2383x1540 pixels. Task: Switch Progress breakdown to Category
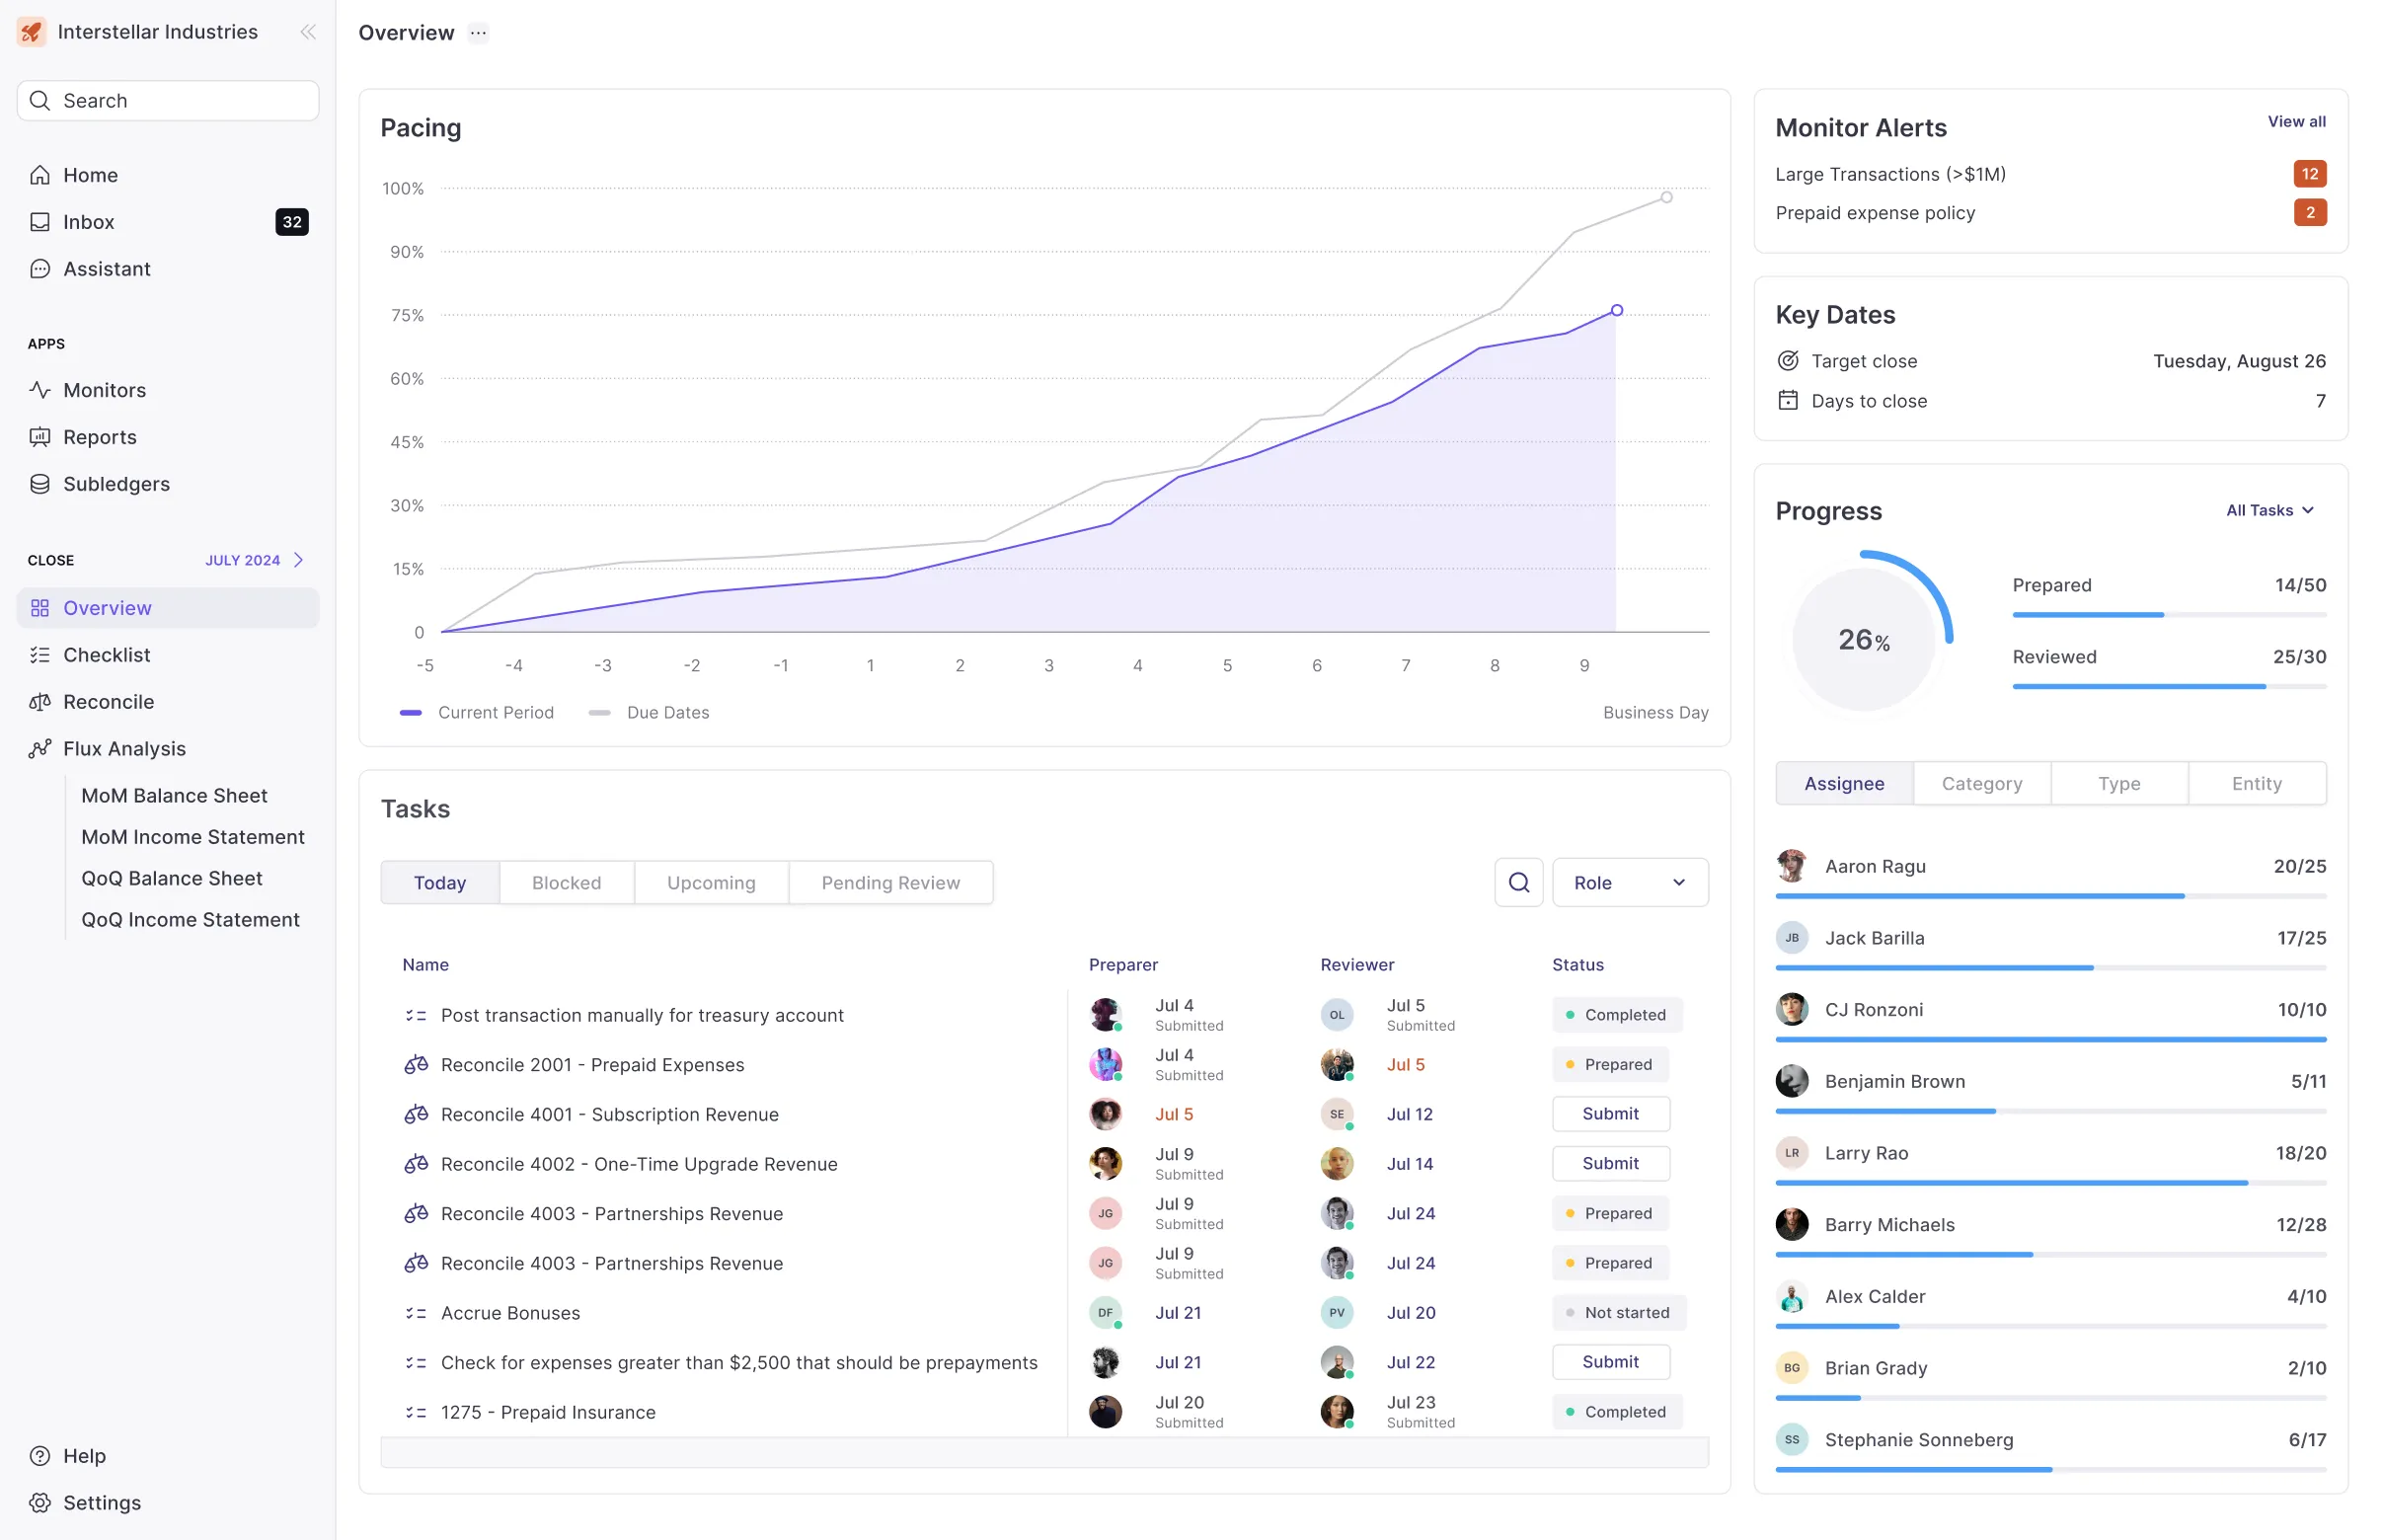[x=1981, y=783]
